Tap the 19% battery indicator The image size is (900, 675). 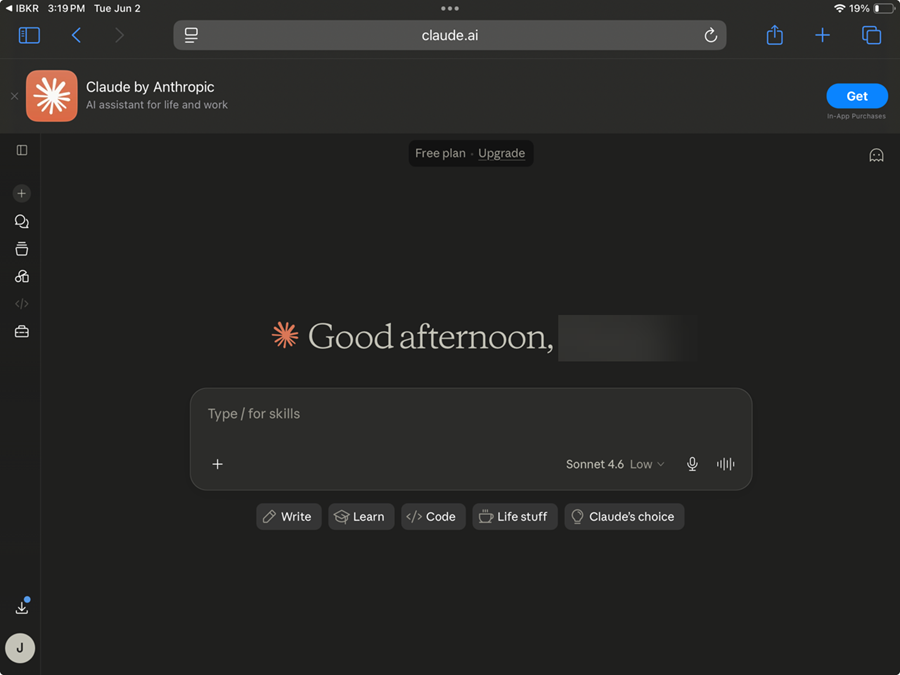[871, 8]
